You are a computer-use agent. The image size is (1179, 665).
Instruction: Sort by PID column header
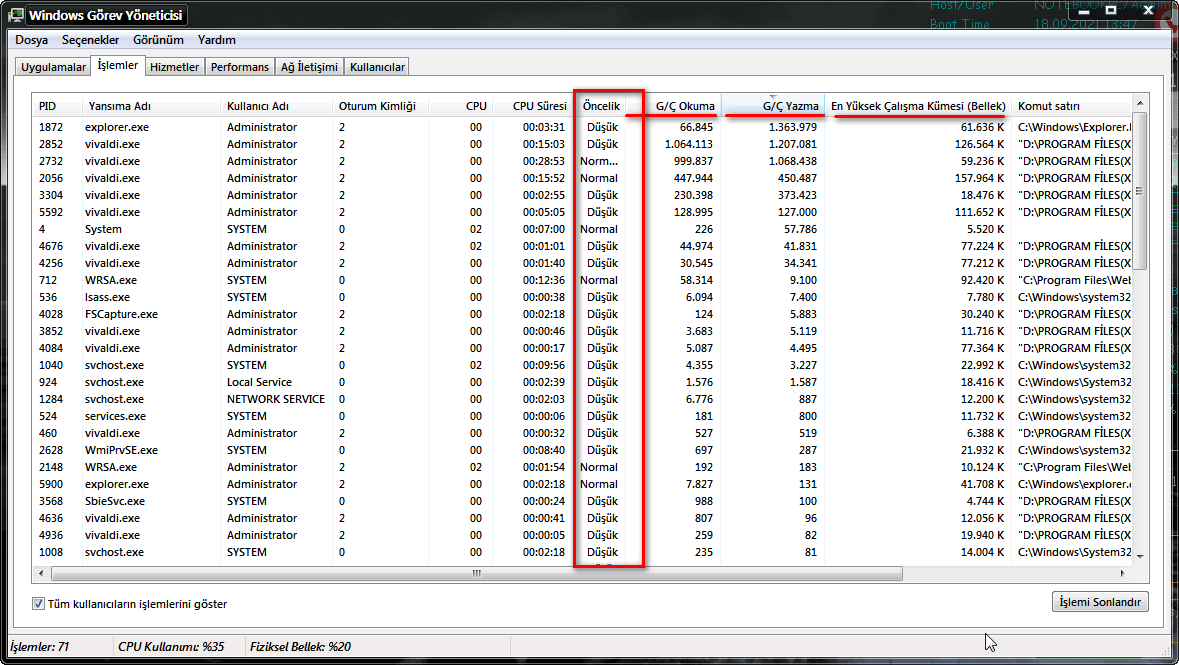coord(56,106)
